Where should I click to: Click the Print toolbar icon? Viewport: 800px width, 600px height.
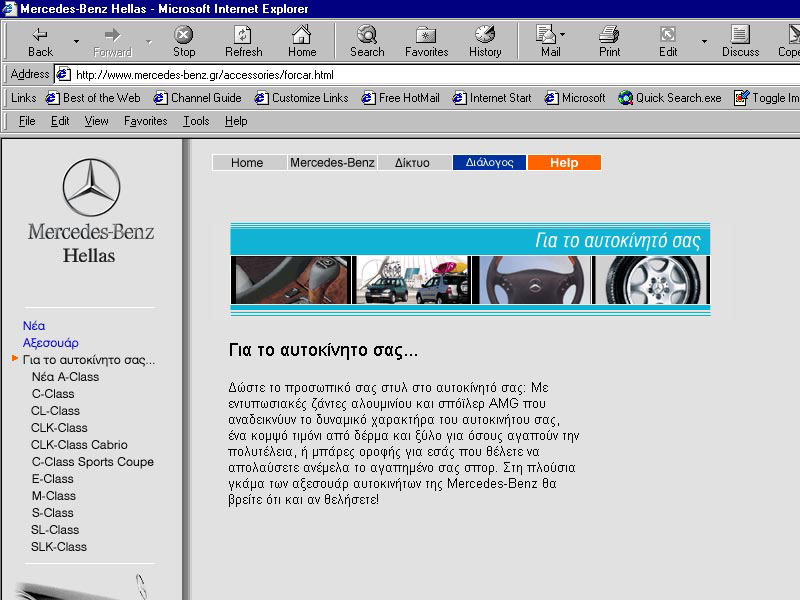click(610, 35)
